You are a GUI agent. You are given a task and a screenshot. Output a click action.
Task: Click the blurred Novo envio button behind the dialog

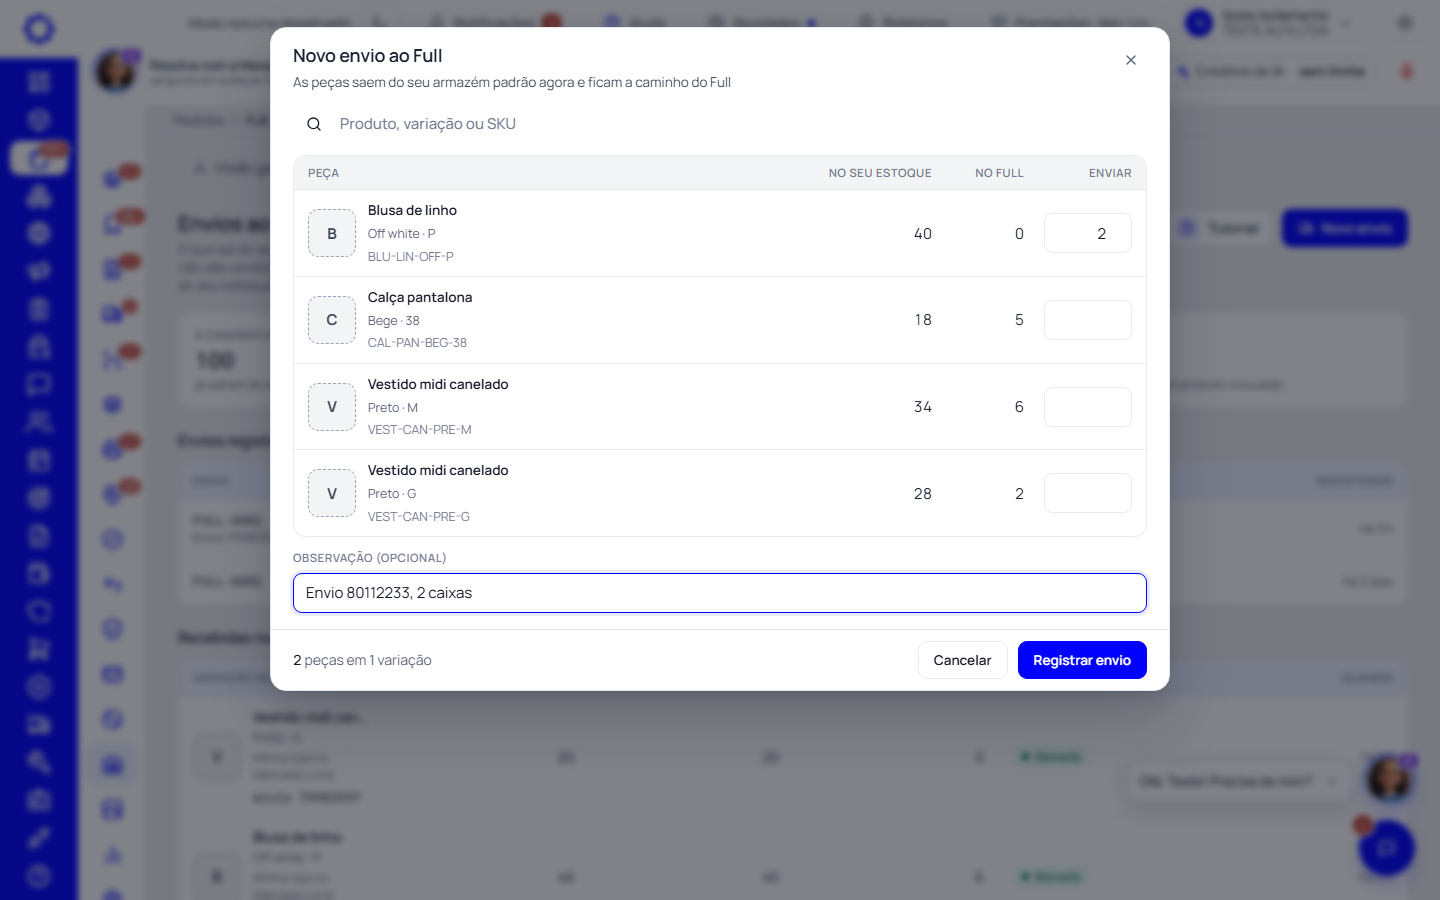point(1345,228)
